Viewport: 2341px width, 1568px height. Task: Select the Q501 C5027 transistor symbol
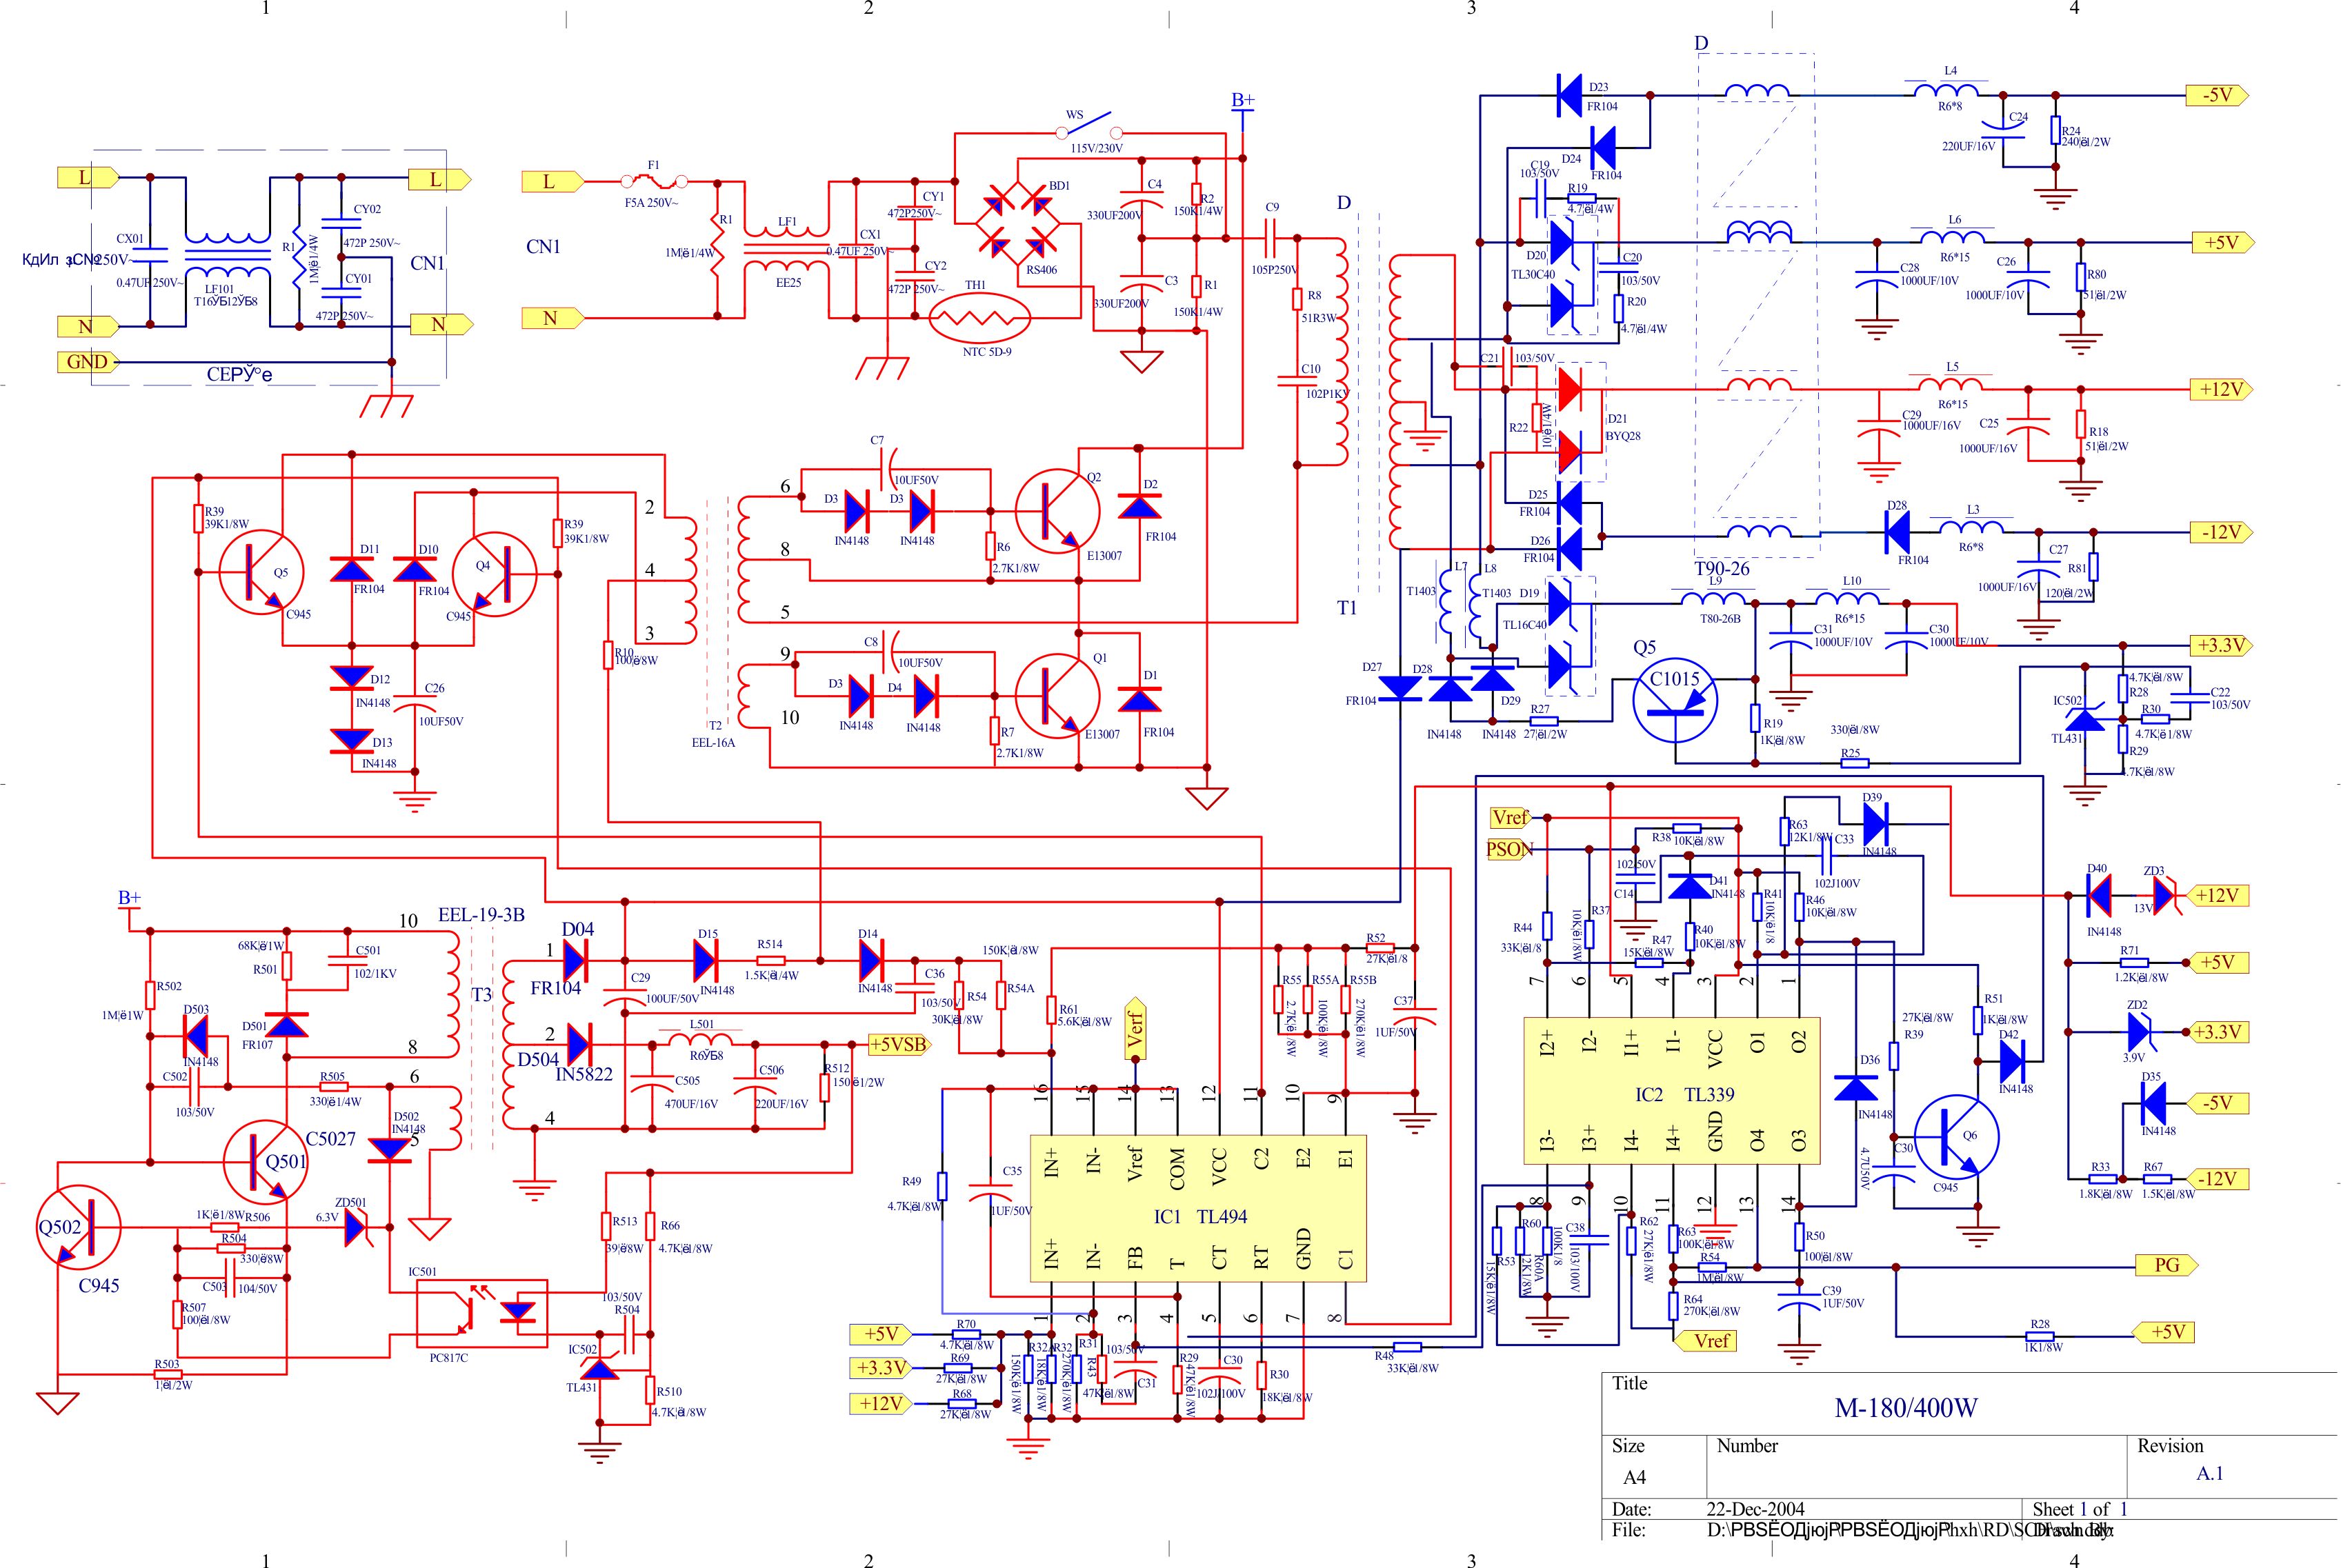click(x=265, y=1162)
